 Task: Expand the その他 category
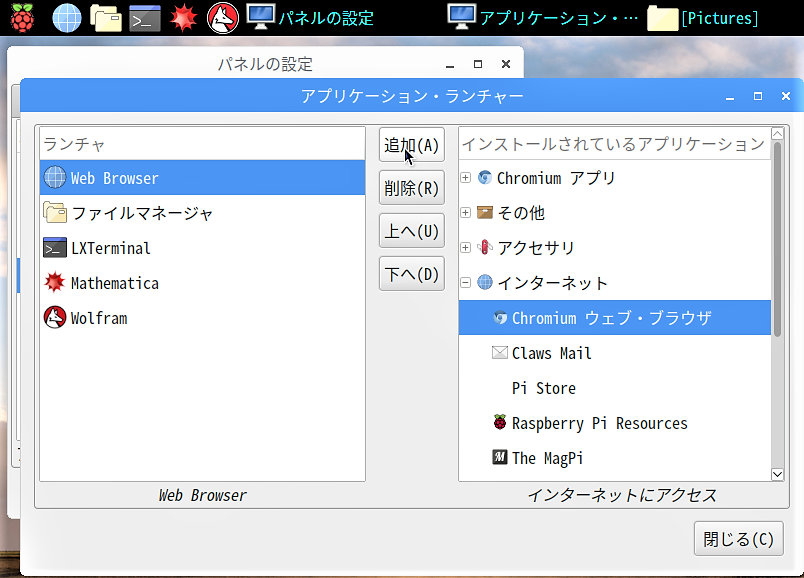click(x=466, y=212)
